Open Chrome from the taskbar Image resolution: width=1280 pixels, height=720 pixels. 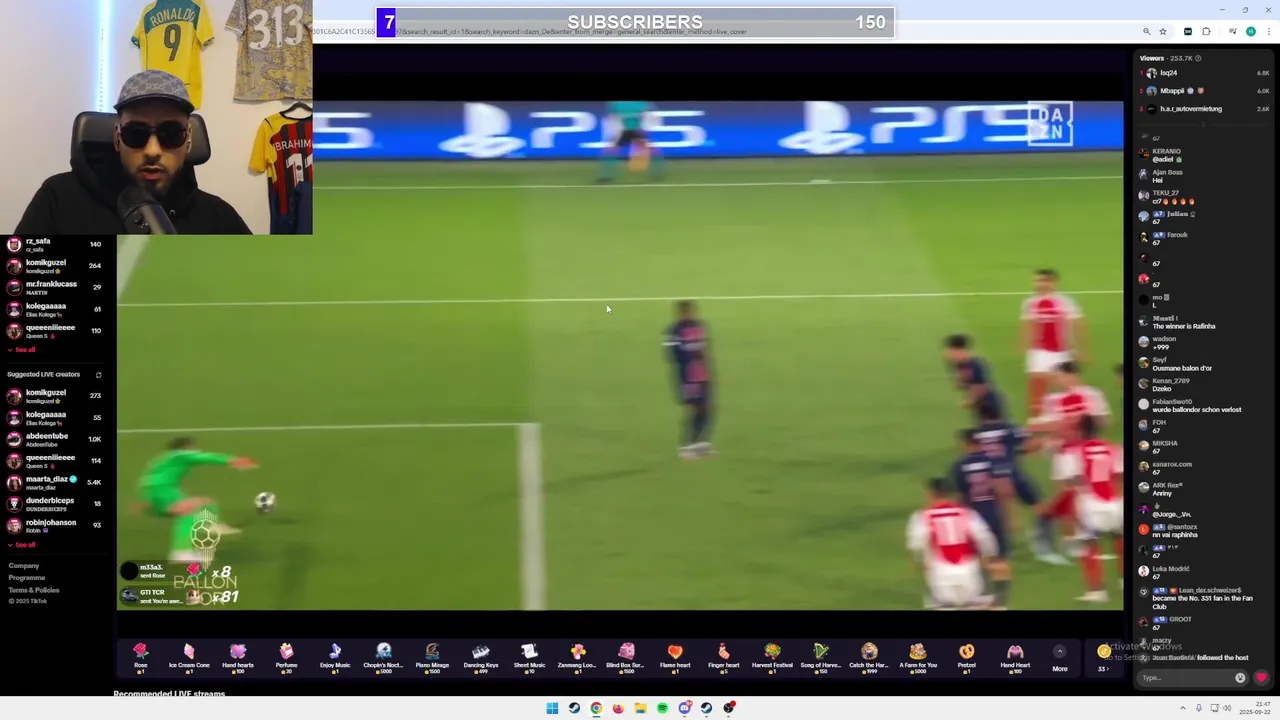point(596,708)
